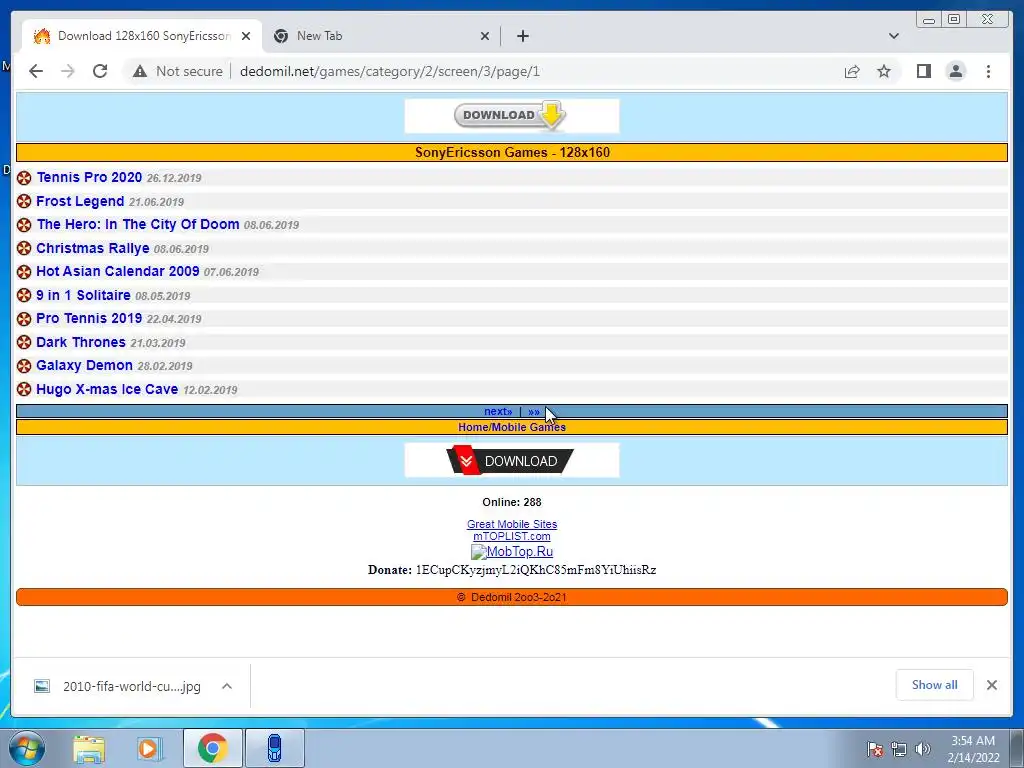Click the Action Center flag icon
1024x768 pixels.
tap(874, 749)
